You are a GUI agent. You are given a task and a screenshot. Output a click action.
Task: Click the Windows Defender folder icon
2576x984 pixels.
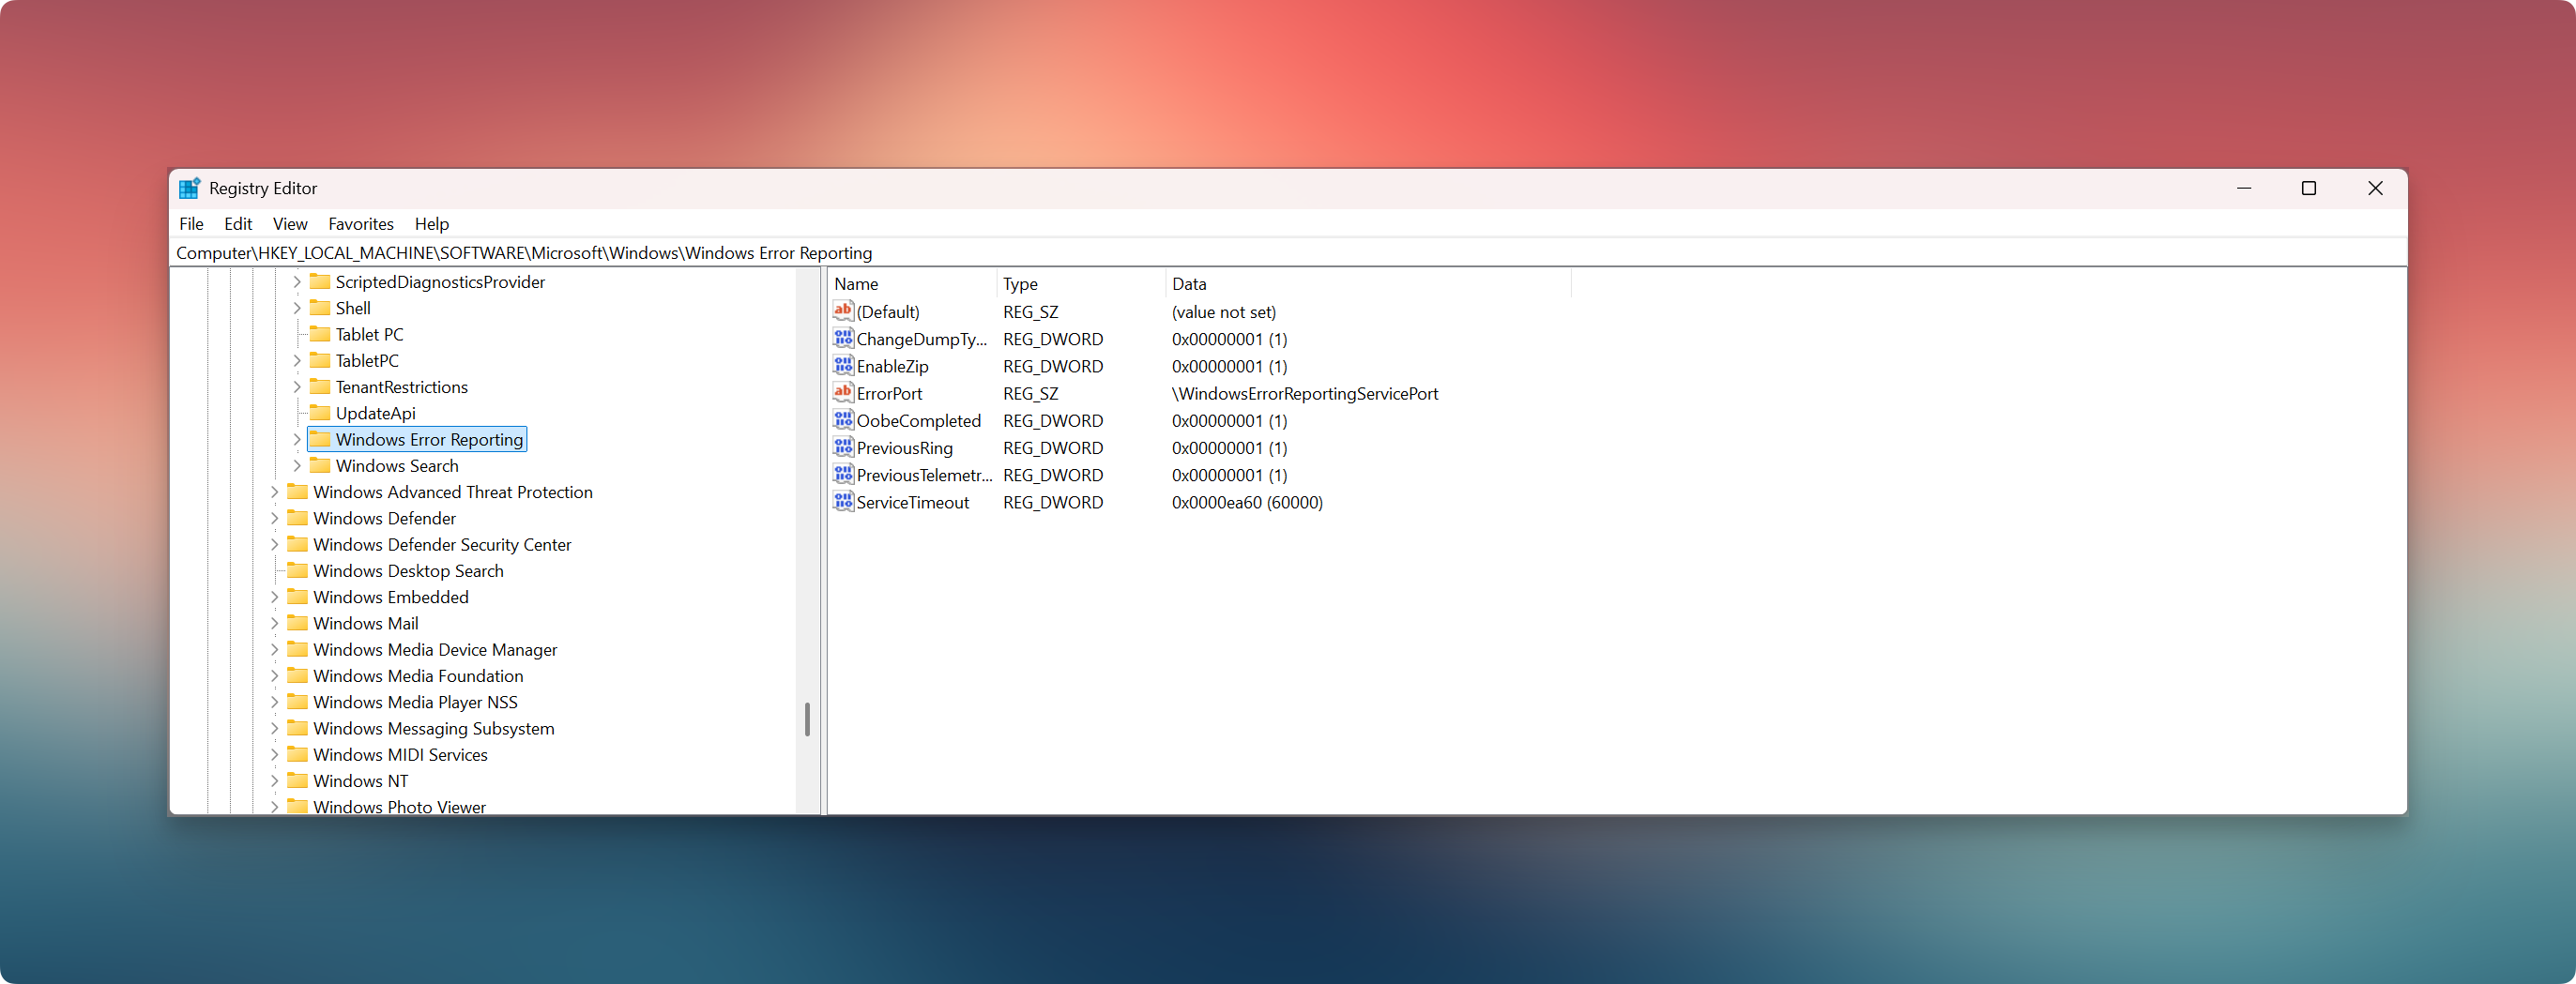coord(297,517)
